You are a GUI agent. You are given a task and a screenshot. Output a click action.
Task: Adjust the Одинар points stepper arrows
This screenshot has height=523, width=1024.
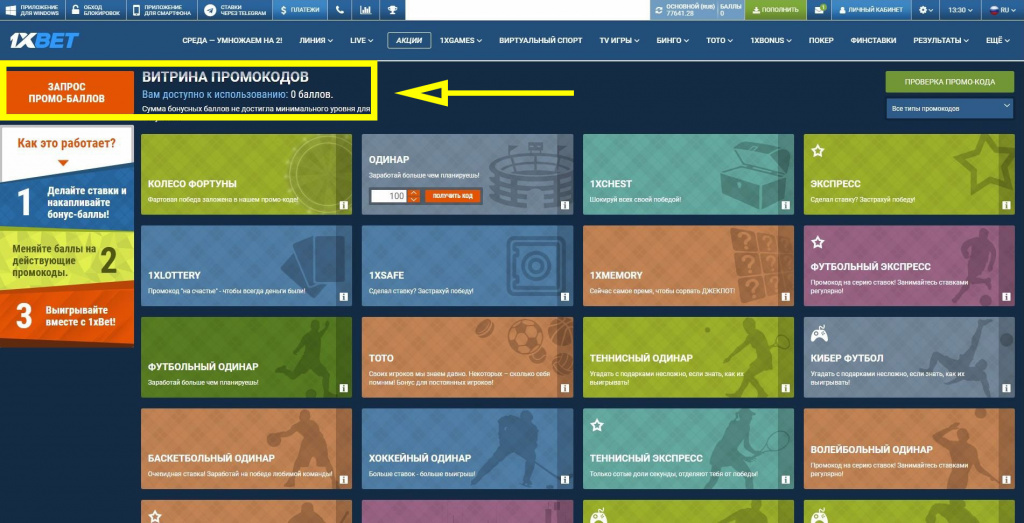click(413, 196)
